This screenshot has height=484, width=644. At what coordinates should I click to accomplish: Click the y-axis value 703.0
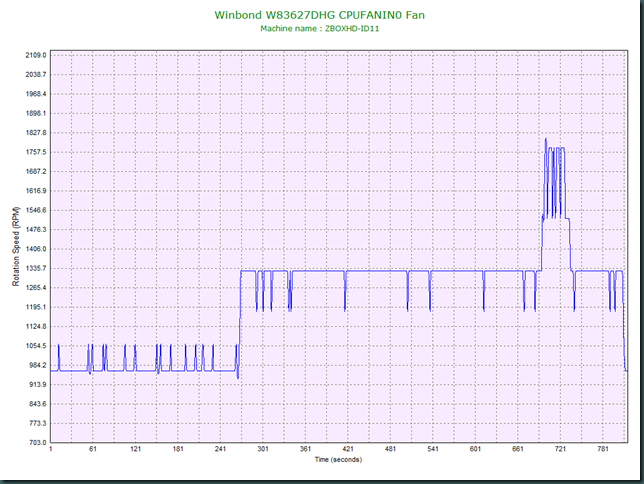pos(38,443)
